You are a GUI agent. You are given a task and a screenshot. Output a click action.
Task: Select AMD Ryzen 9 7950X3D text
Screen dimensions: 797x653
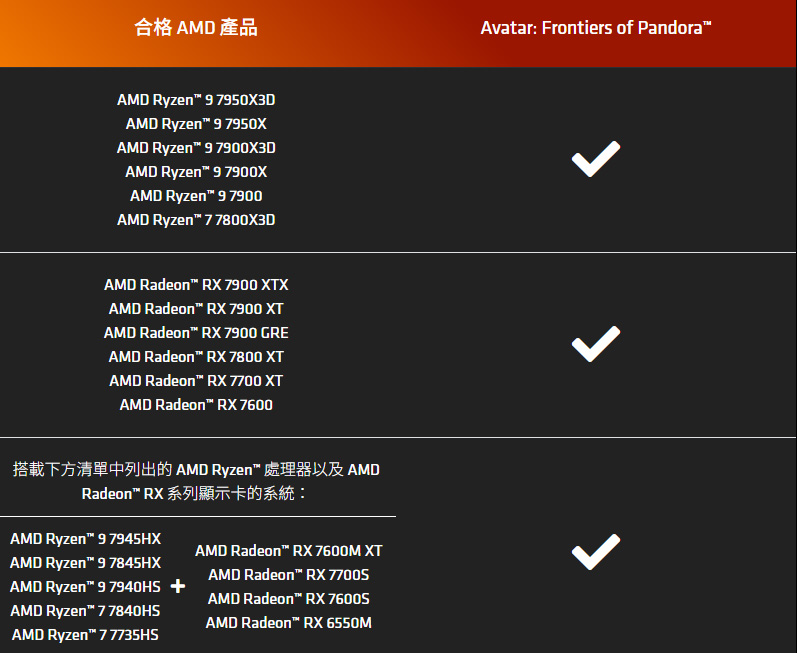(x=196, y=100)
